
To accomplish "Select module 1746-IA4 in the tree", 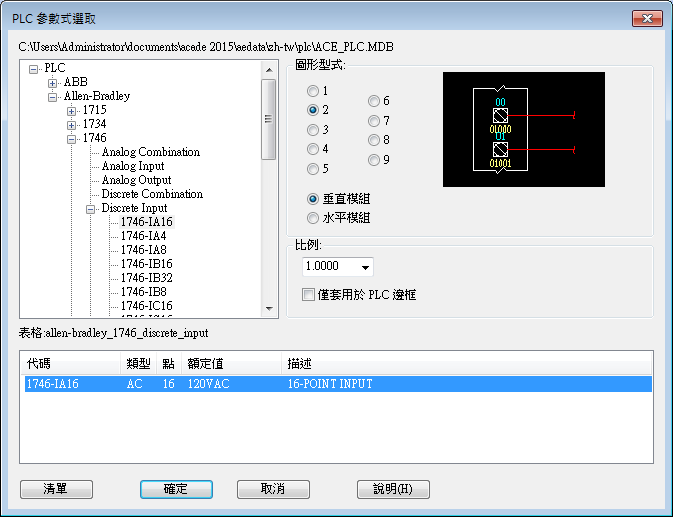I will [x=143, y=236].
